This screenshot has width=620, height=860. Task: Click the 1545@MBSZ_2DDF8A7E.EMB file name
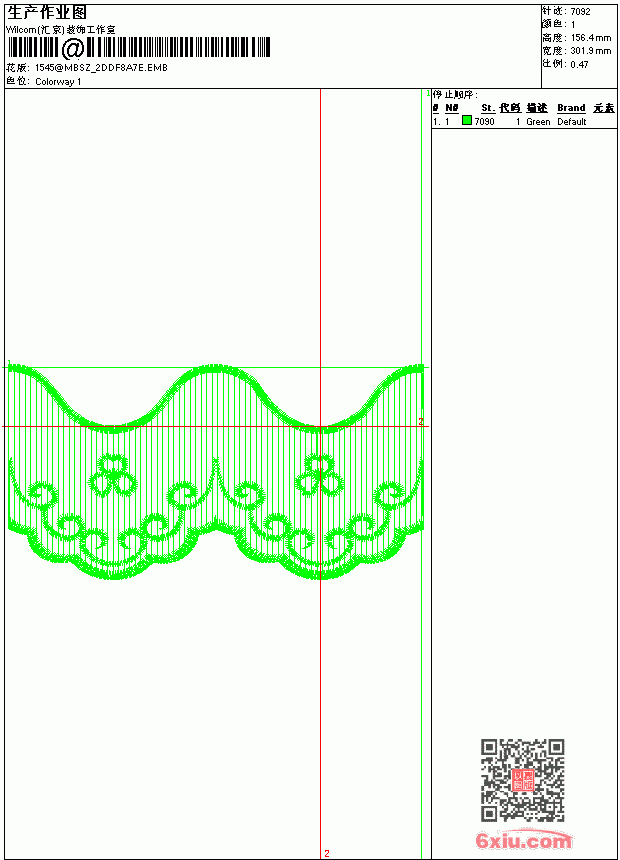click(x=102, y=67)
